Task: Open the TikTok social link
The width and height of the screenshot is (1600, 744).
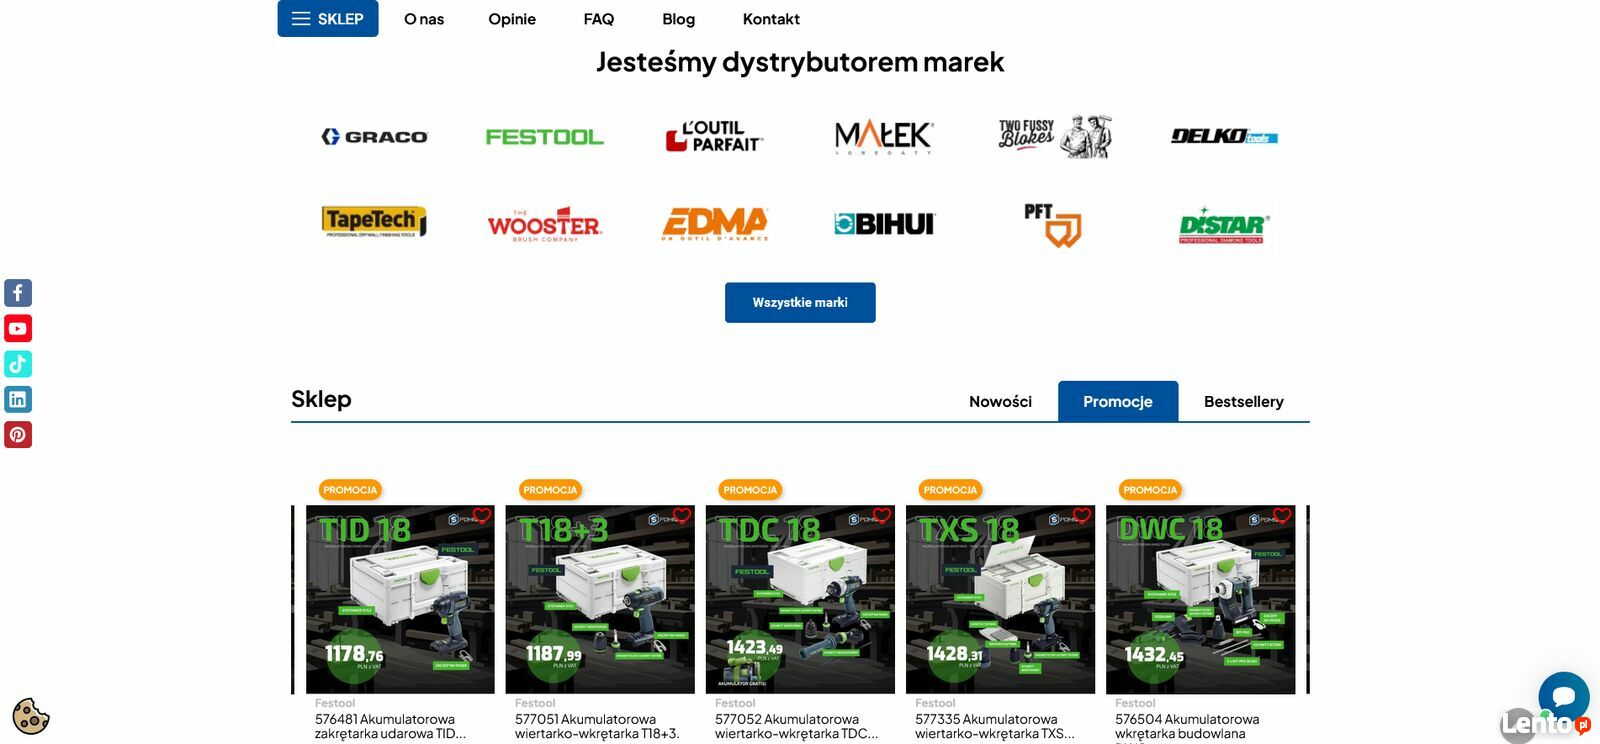Action: point(18,364)
